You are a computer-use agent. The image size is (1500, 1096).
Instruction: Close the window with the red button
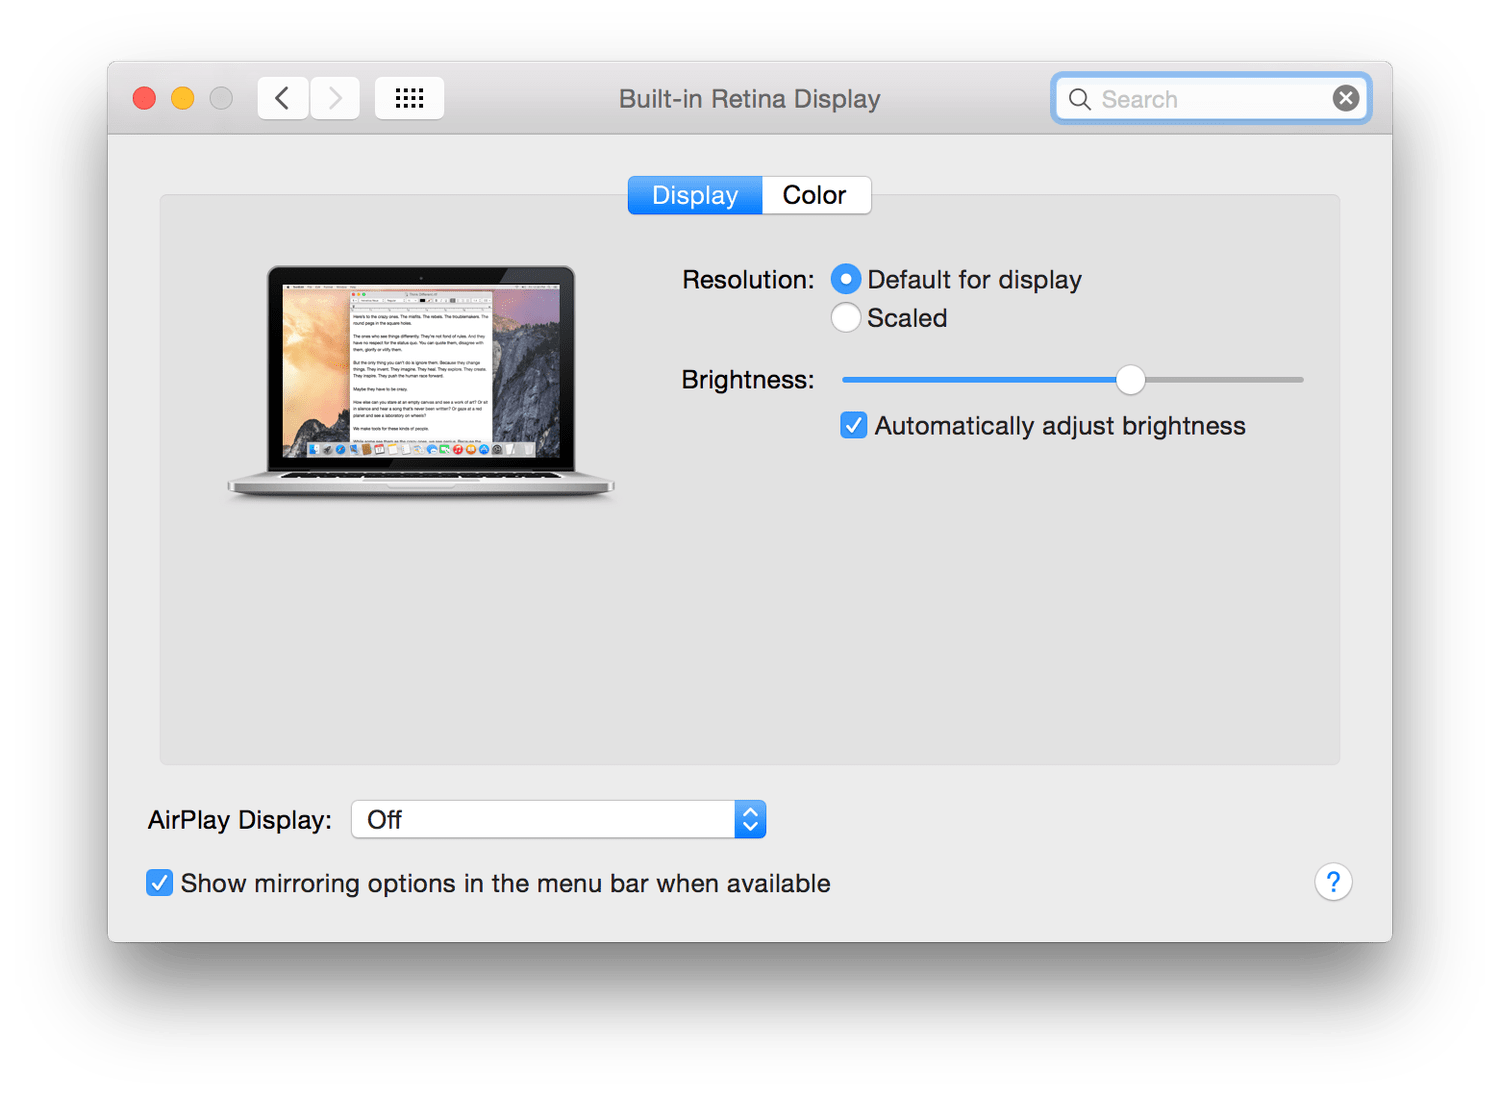(x=145, y=98)
